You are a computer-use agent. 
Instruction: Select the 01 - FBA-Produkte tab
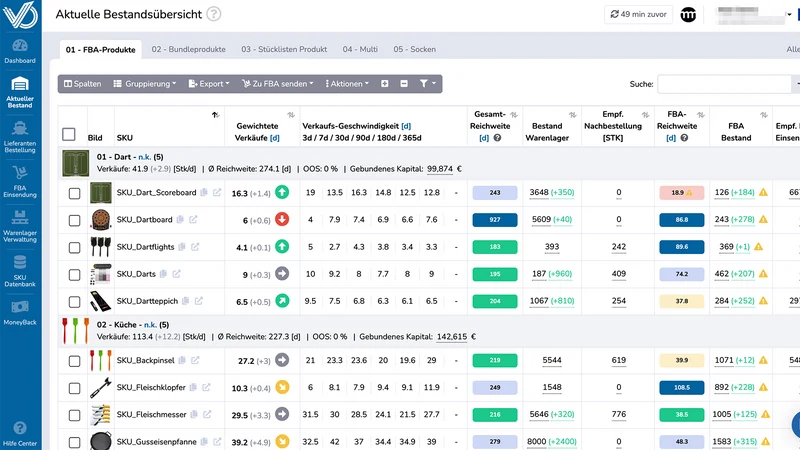coord(101,49)
